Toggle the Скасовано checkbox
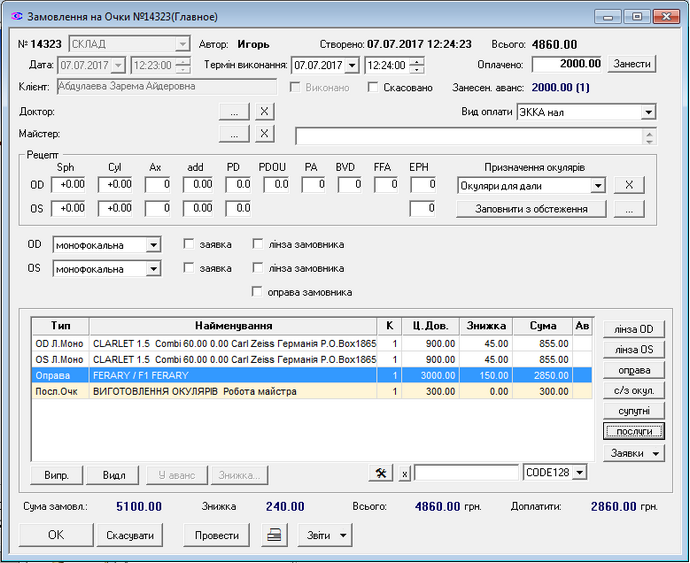The width and height of the screenshot is (690, 563). point(373,88)
